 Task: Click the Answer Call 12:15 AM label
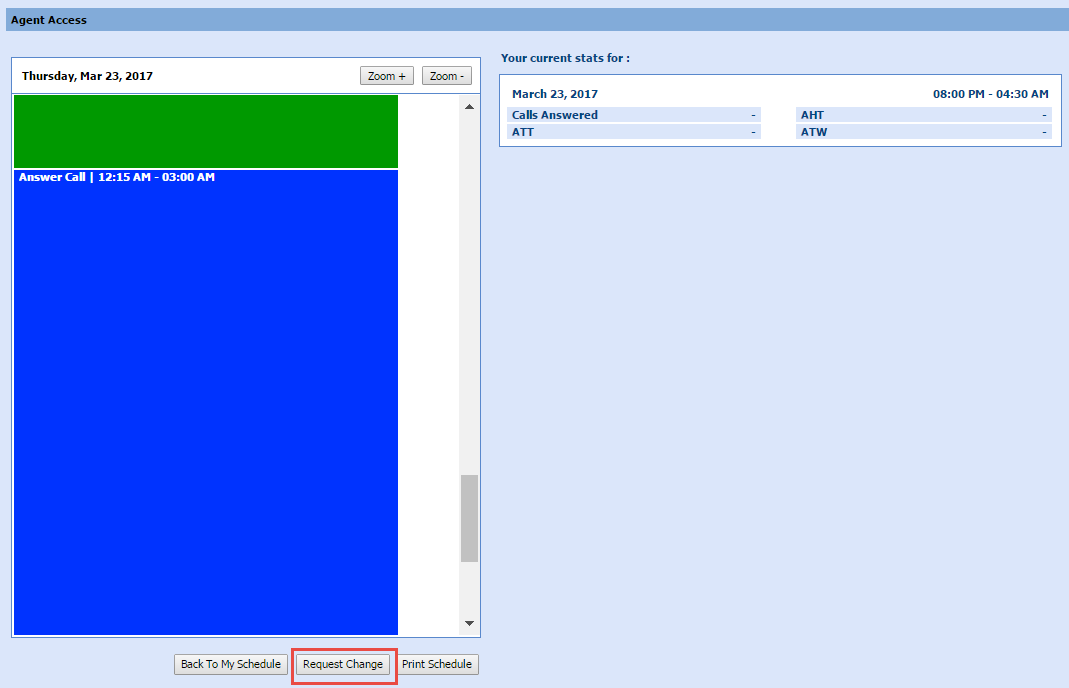click(x=116, y=178)
